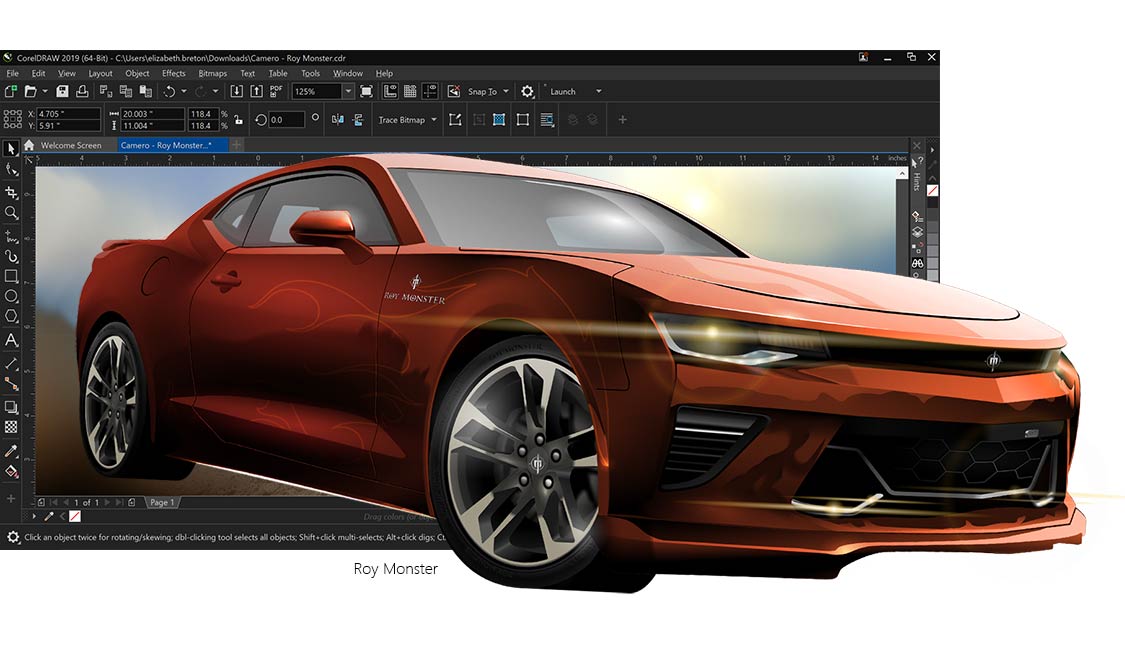The image size is (1125, 650).
Task: Activate the Zoom tool in the toolbox
Action: (x=11, y=213)
